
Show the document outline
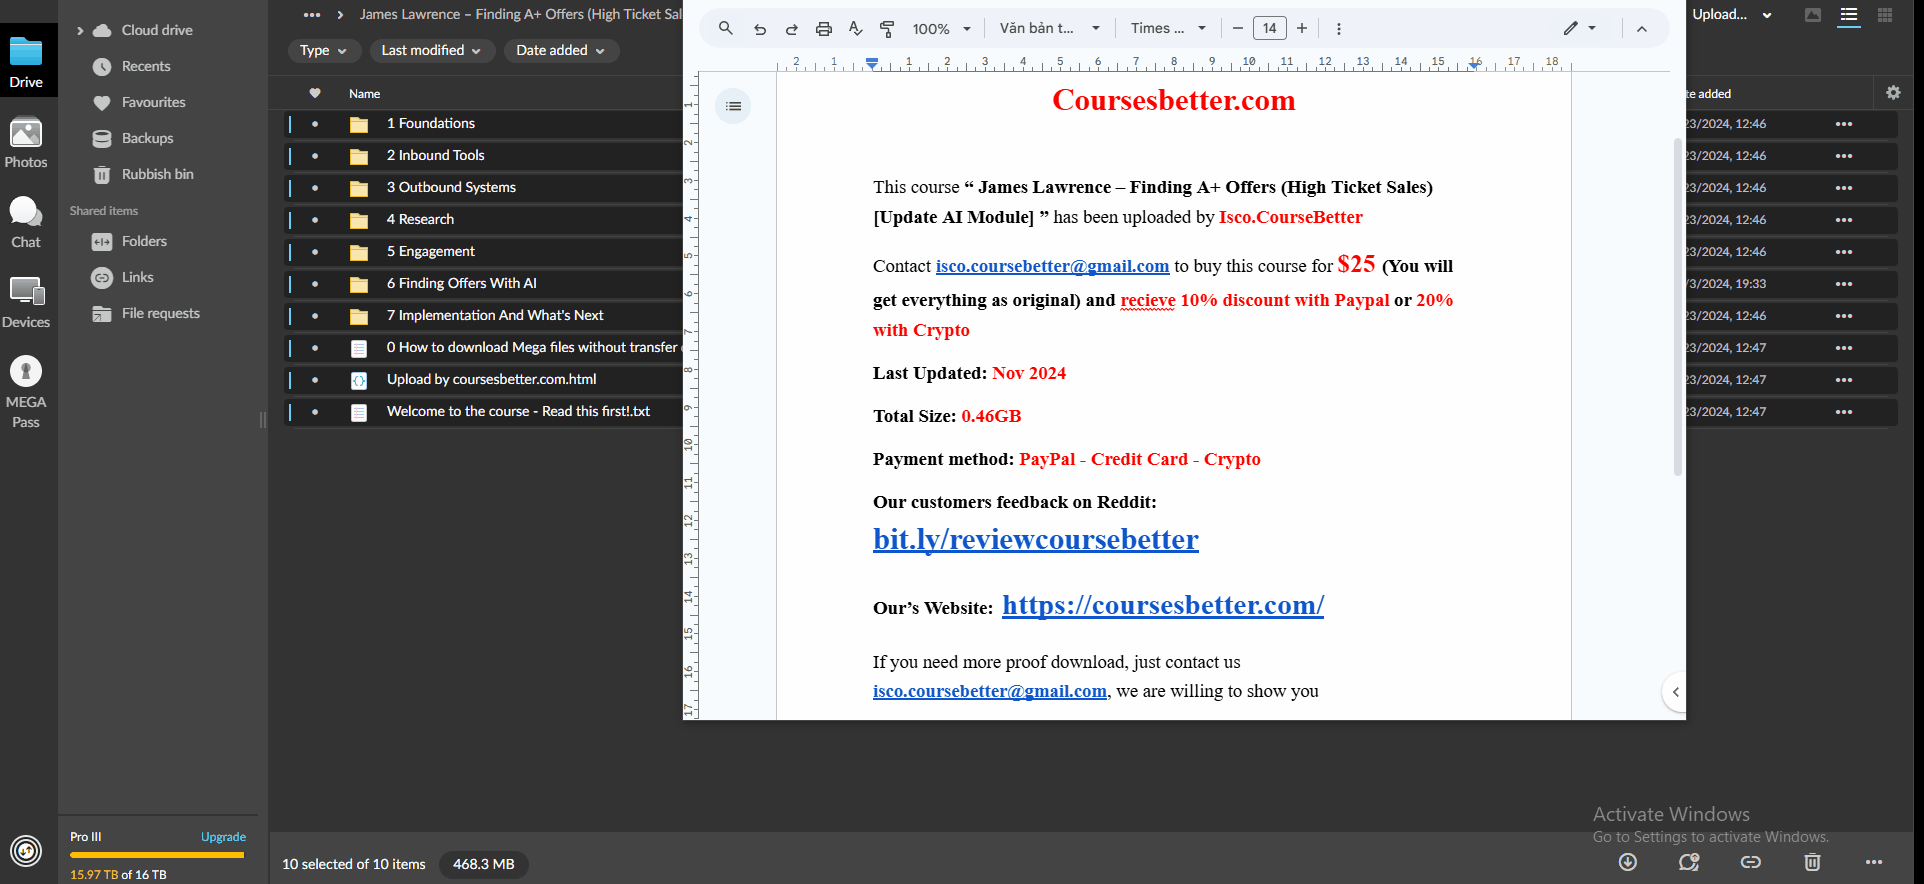(733, 106)
